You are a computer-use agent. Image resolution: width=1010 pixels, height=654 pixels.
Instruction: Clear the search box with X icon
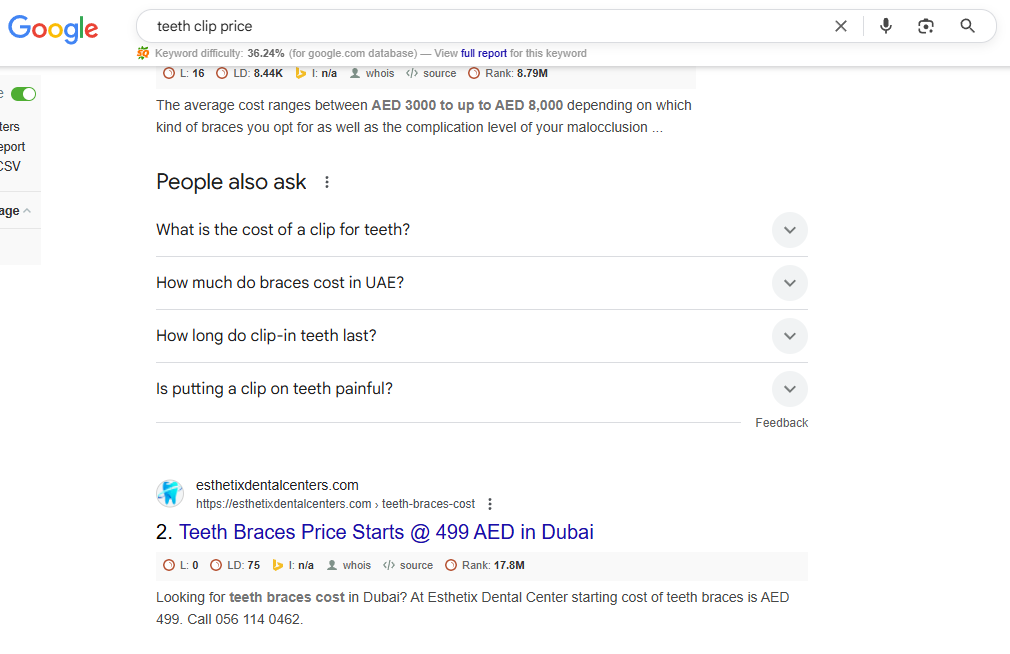(841, 26)
